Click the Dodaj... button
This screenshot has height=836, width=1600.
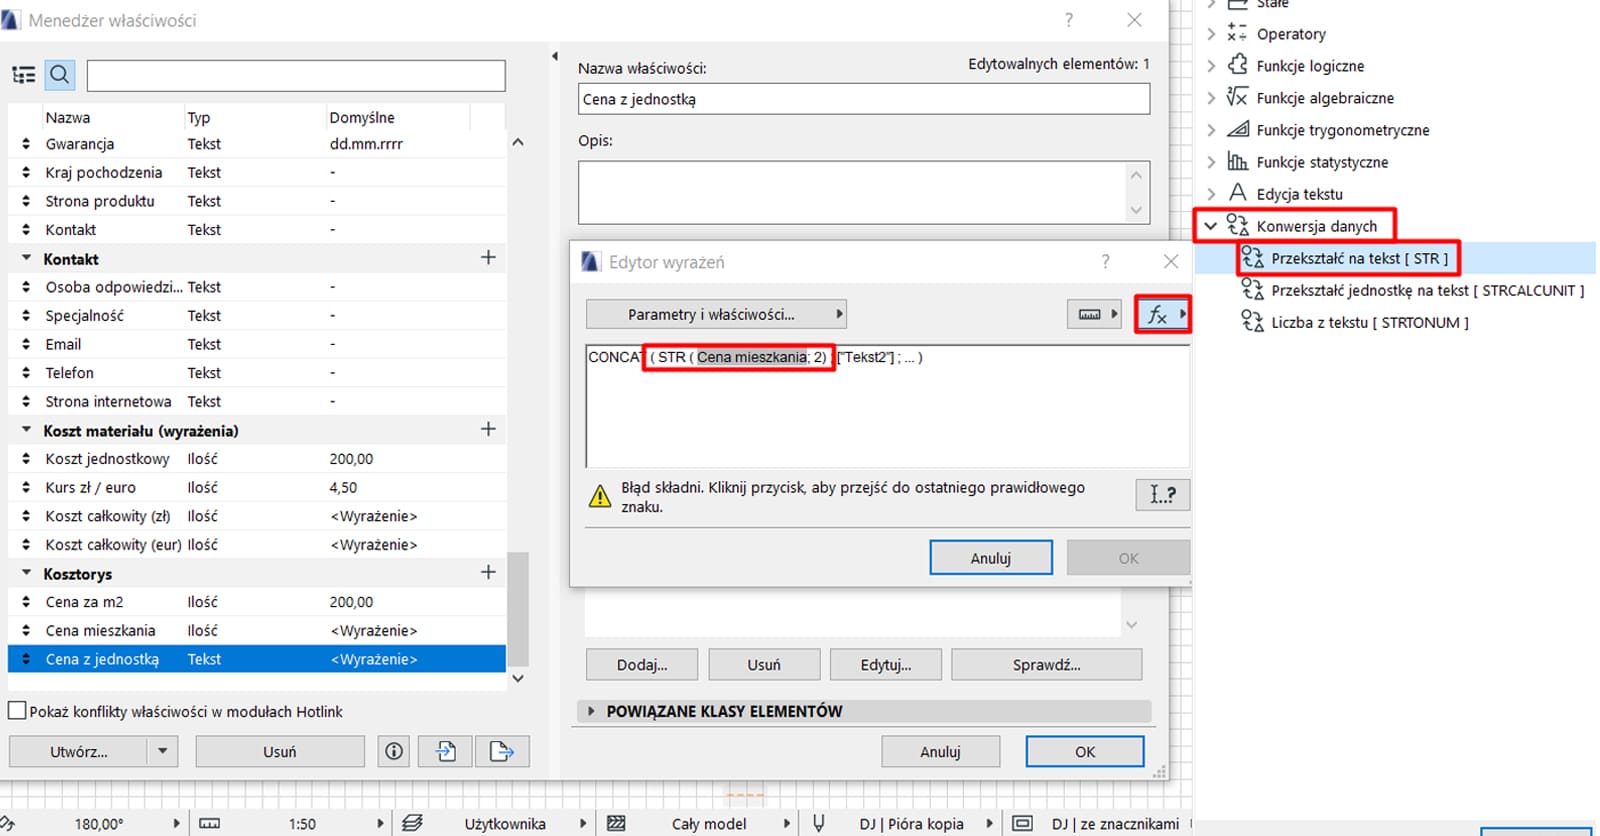point(642,665)
